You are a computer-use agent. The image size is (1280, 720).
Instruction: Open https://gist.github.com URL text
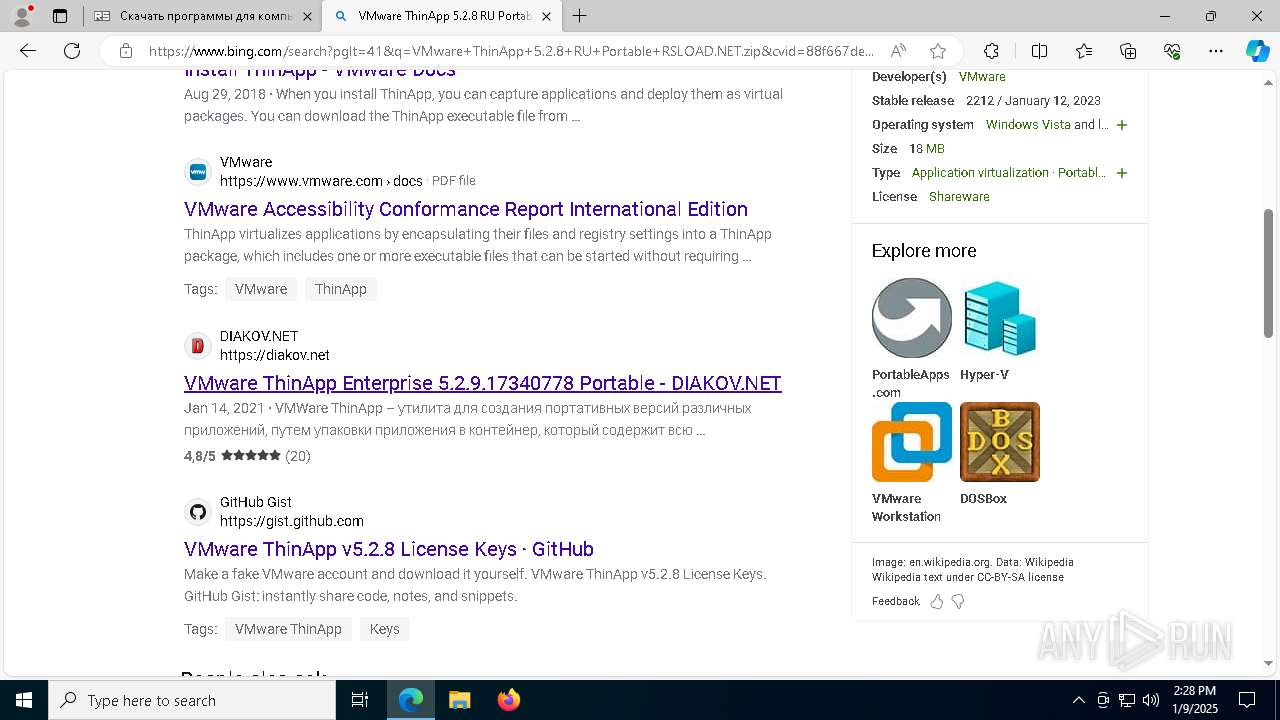tap(292, 521)
